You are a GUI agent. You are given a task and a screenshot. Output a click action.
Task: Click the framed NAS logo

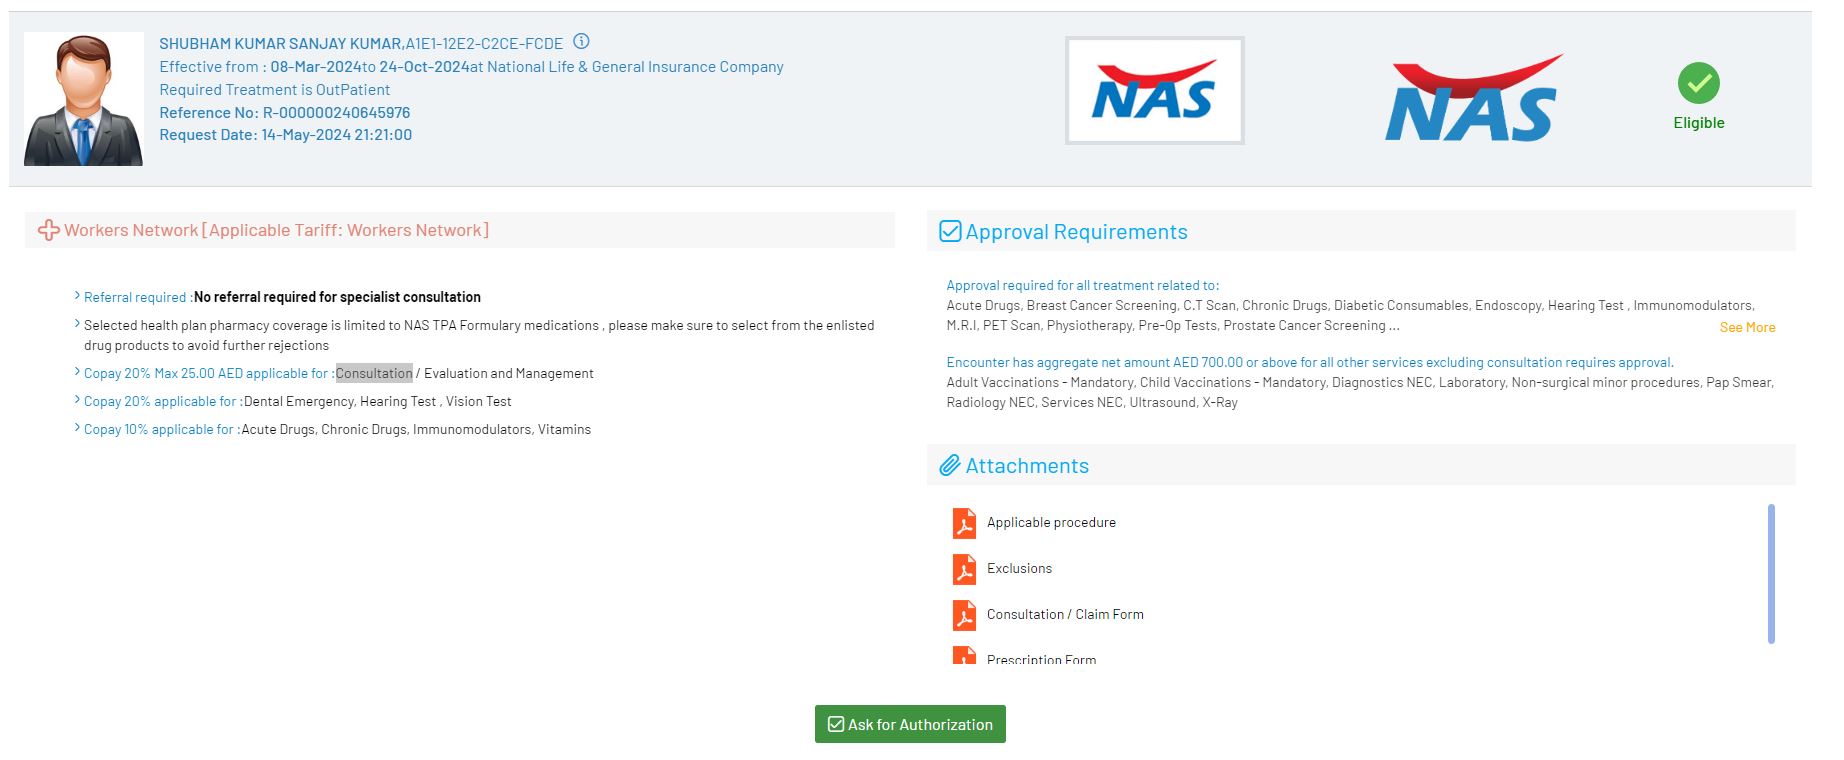(1155, 91)
